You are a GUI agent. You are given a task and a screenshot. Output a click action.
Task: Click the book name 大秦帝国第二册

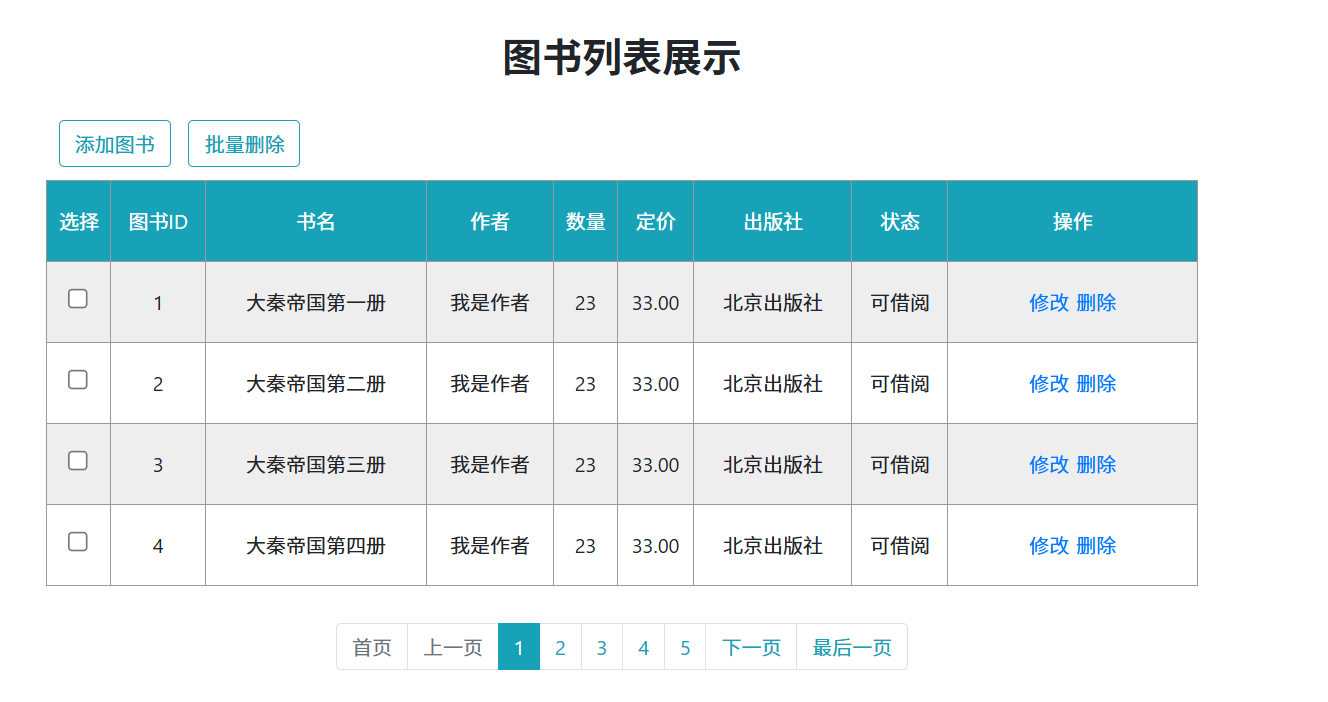click(316, 384)
